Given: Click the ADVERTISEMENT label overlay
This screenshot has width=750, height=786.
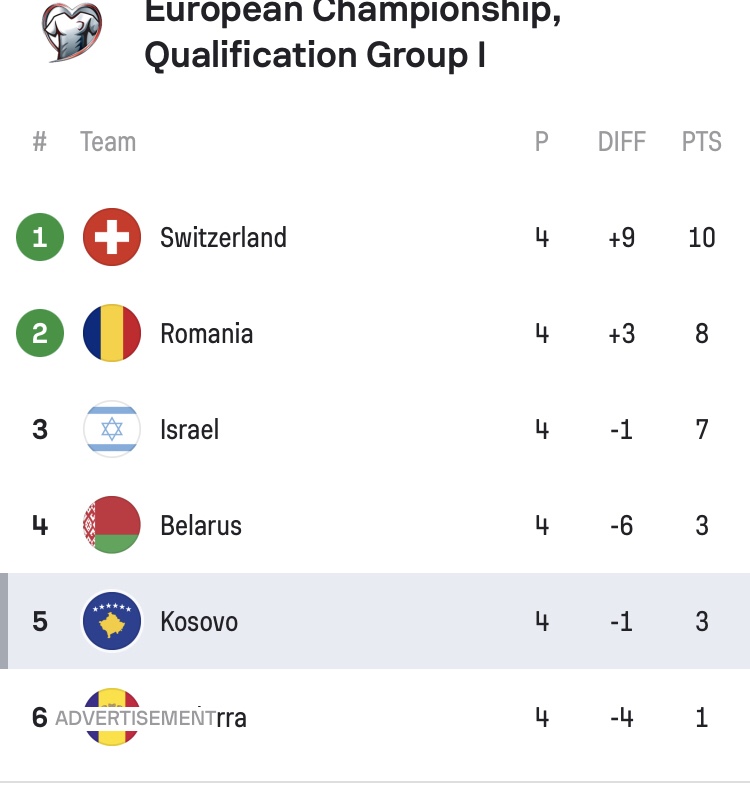Looking at the screenshot, I should click(x=135, y=718).
